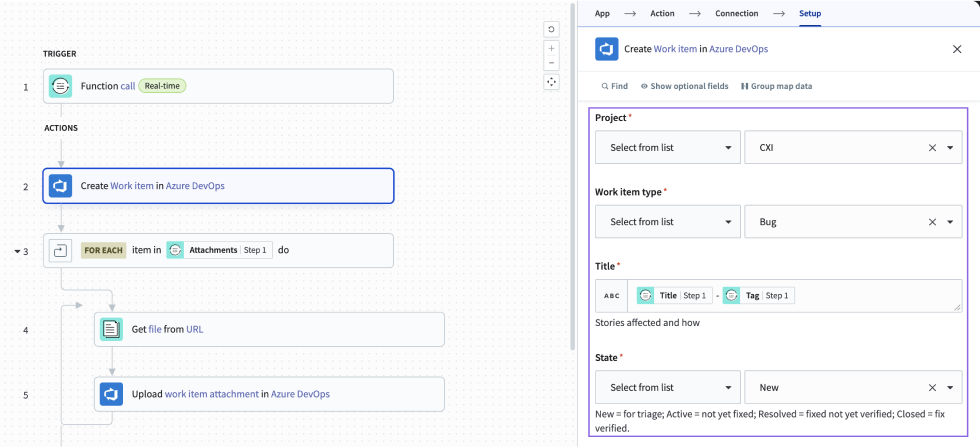This screenshot has height=447, width=980.
Task: Go to the Connection tab
Action: point(736,13)
